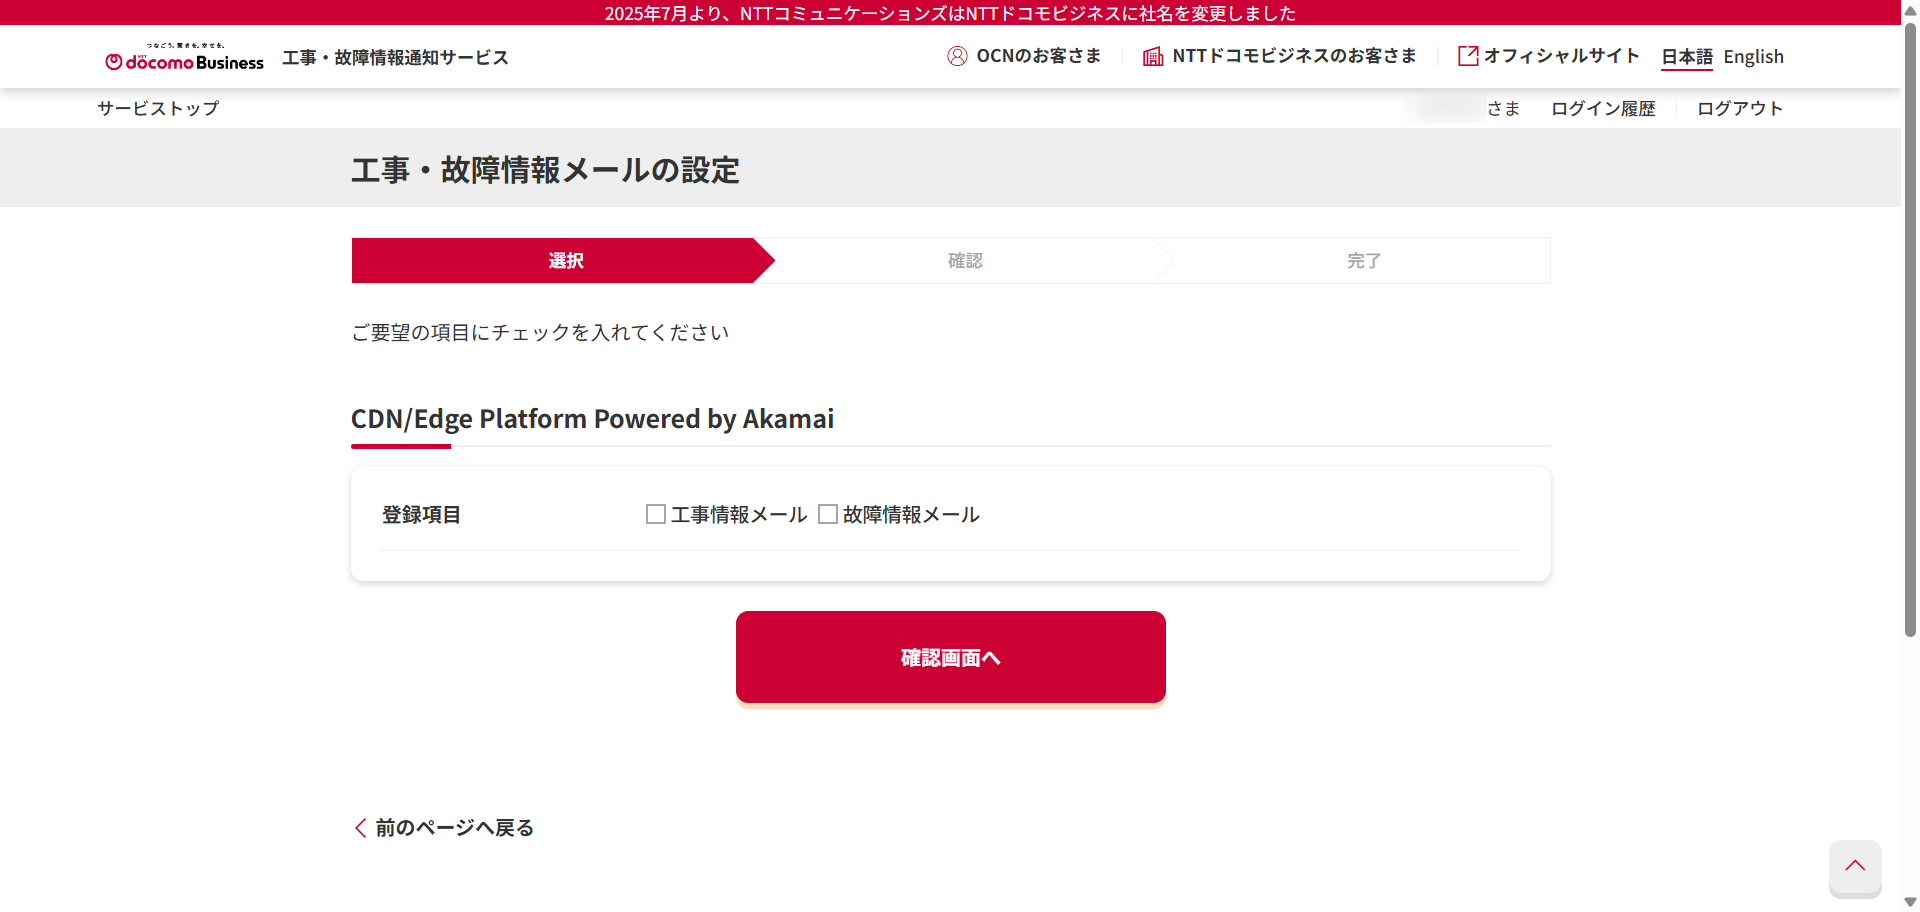Open the サービストップ menu item
The height and width of the screenshot is (912, 1920).
(158, 108)
